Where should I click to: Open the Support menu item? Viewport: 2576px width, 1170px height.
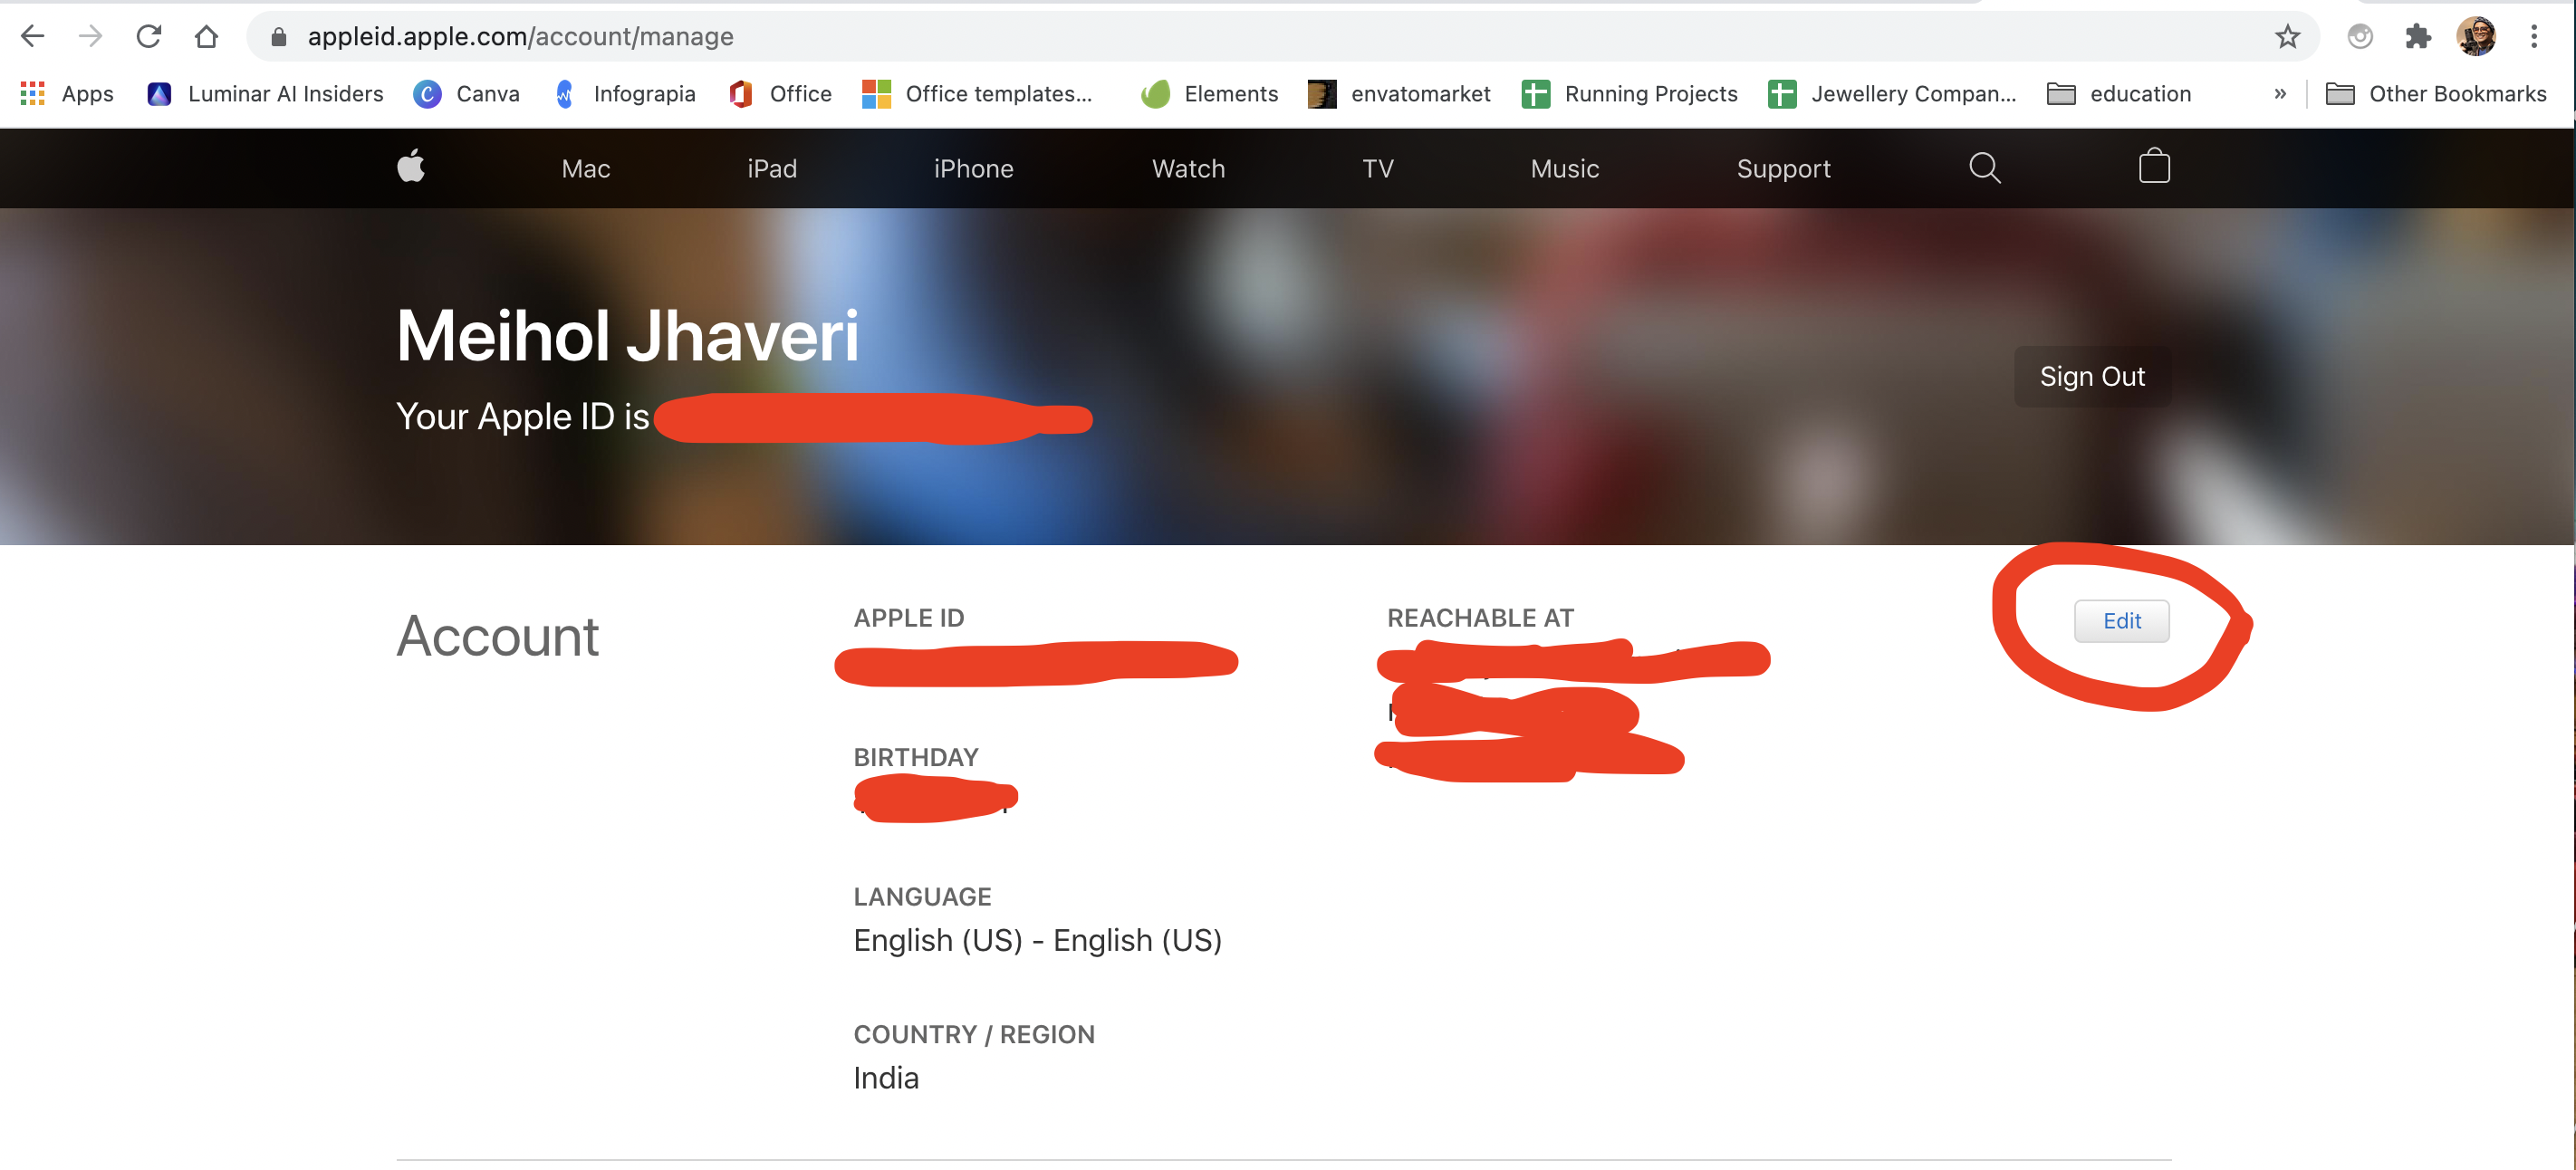tap(1784, 166)
